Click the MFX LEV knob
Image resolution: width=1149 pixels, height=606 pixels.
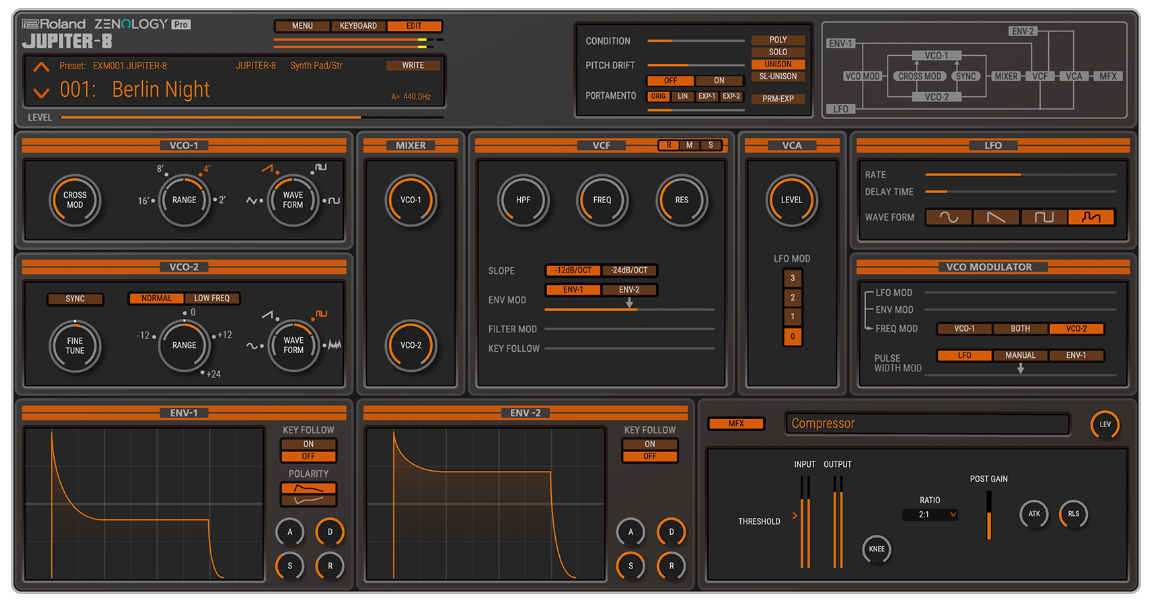point(1105,424)
